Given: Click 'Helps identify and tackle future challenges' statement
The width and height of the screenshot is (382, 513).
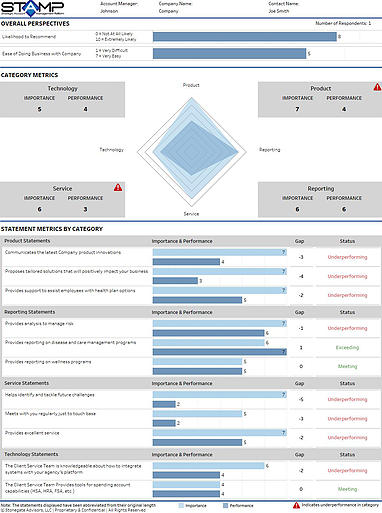Looking at the screenshot, I should click(x=50, y=395).
